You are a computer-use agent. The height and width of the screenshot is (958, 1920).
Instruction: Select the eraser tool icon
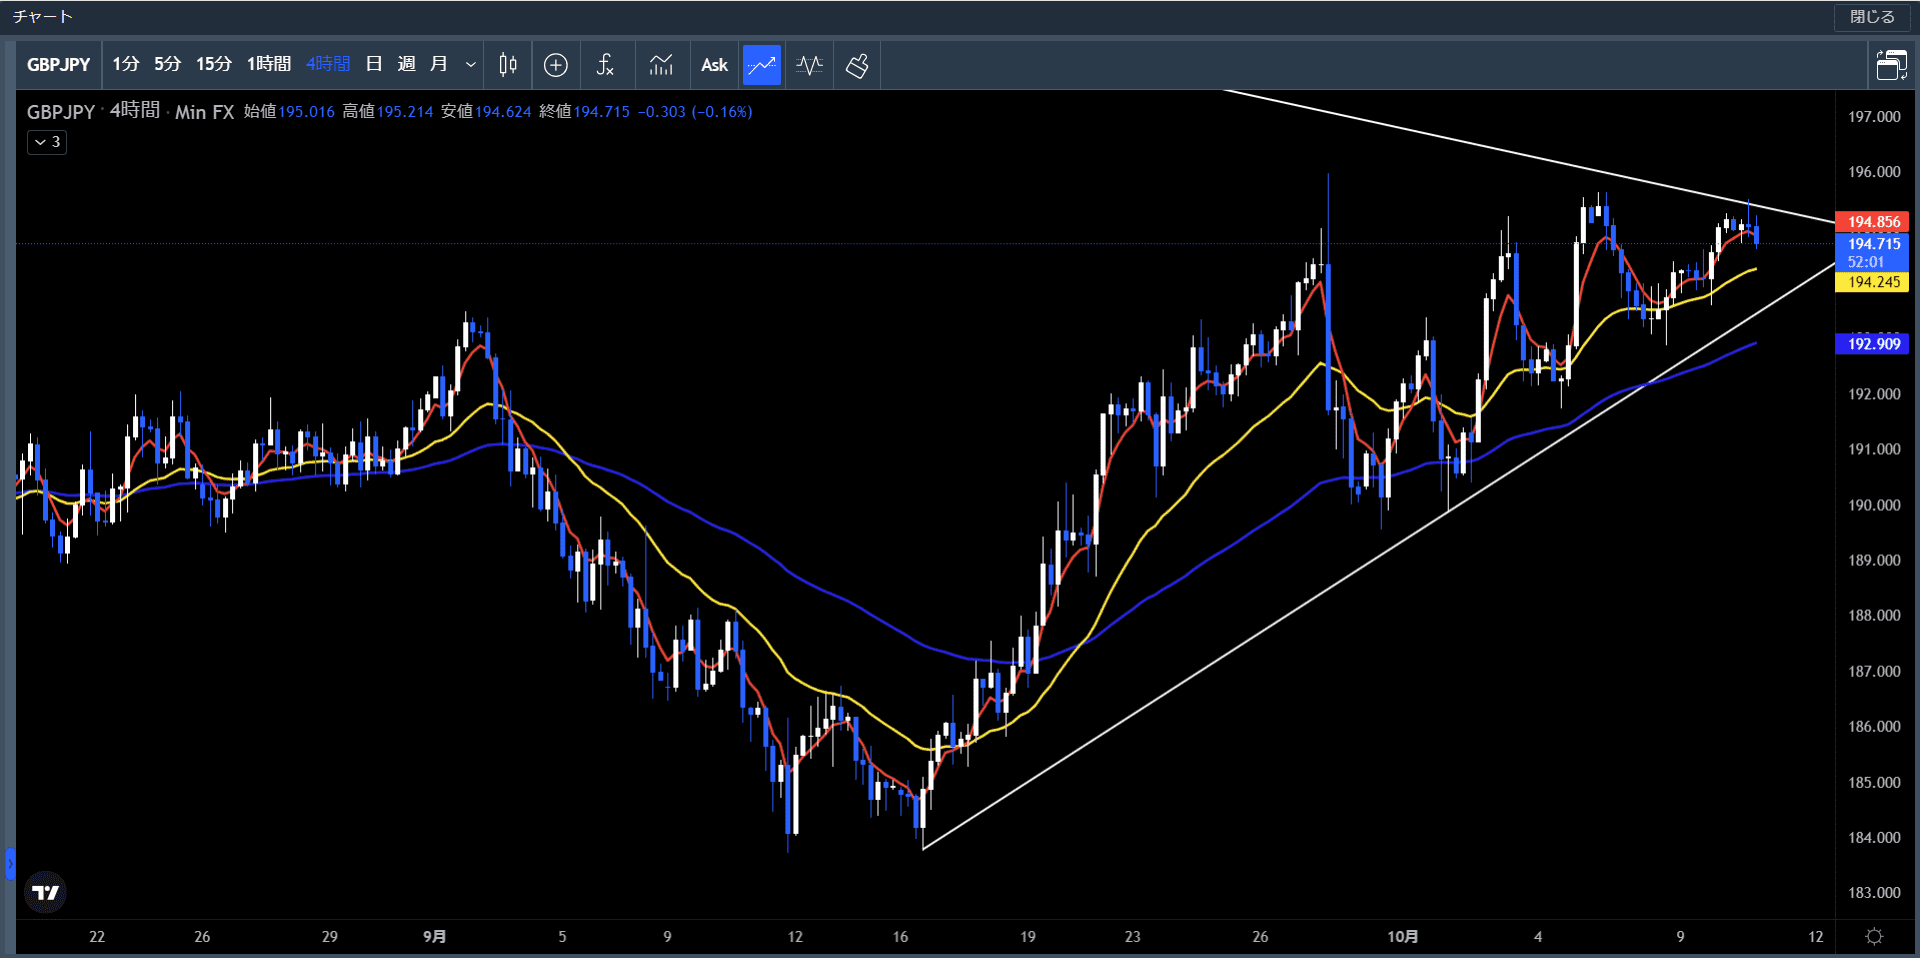click(857, 65)
